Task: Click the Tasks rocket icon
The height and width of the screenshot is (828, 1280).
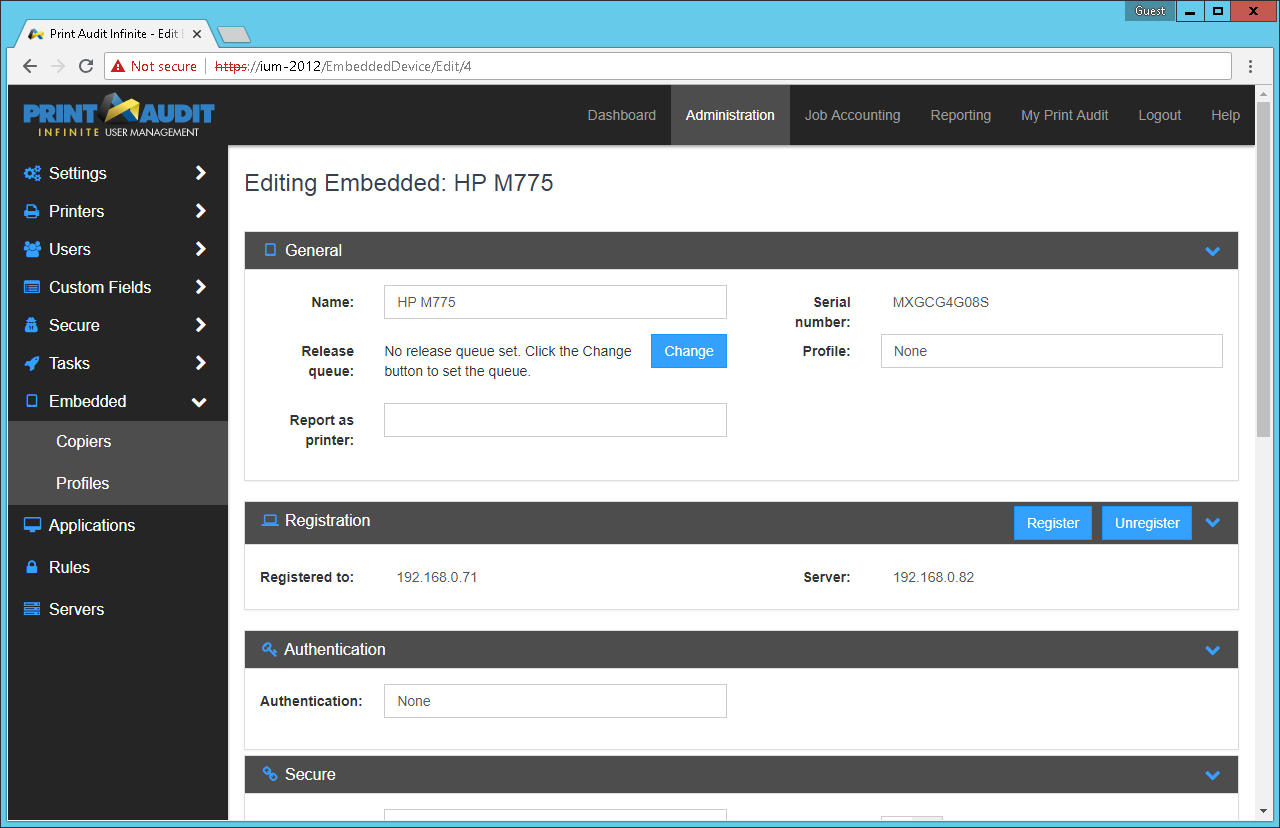Action: point(32,363)
